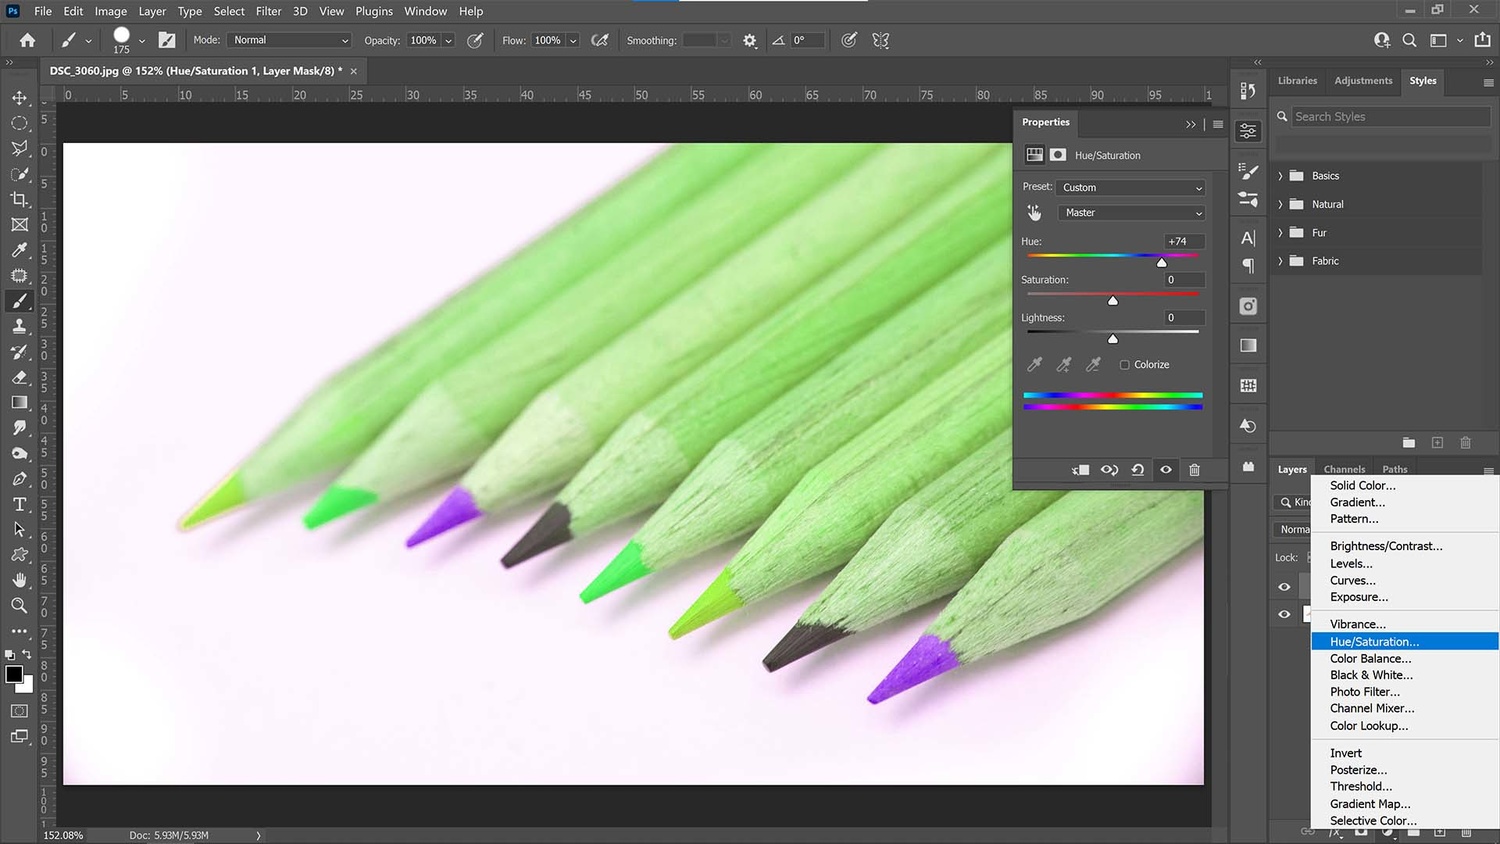Toggle layer visibility in Properties panel footer

(1166, 470)
